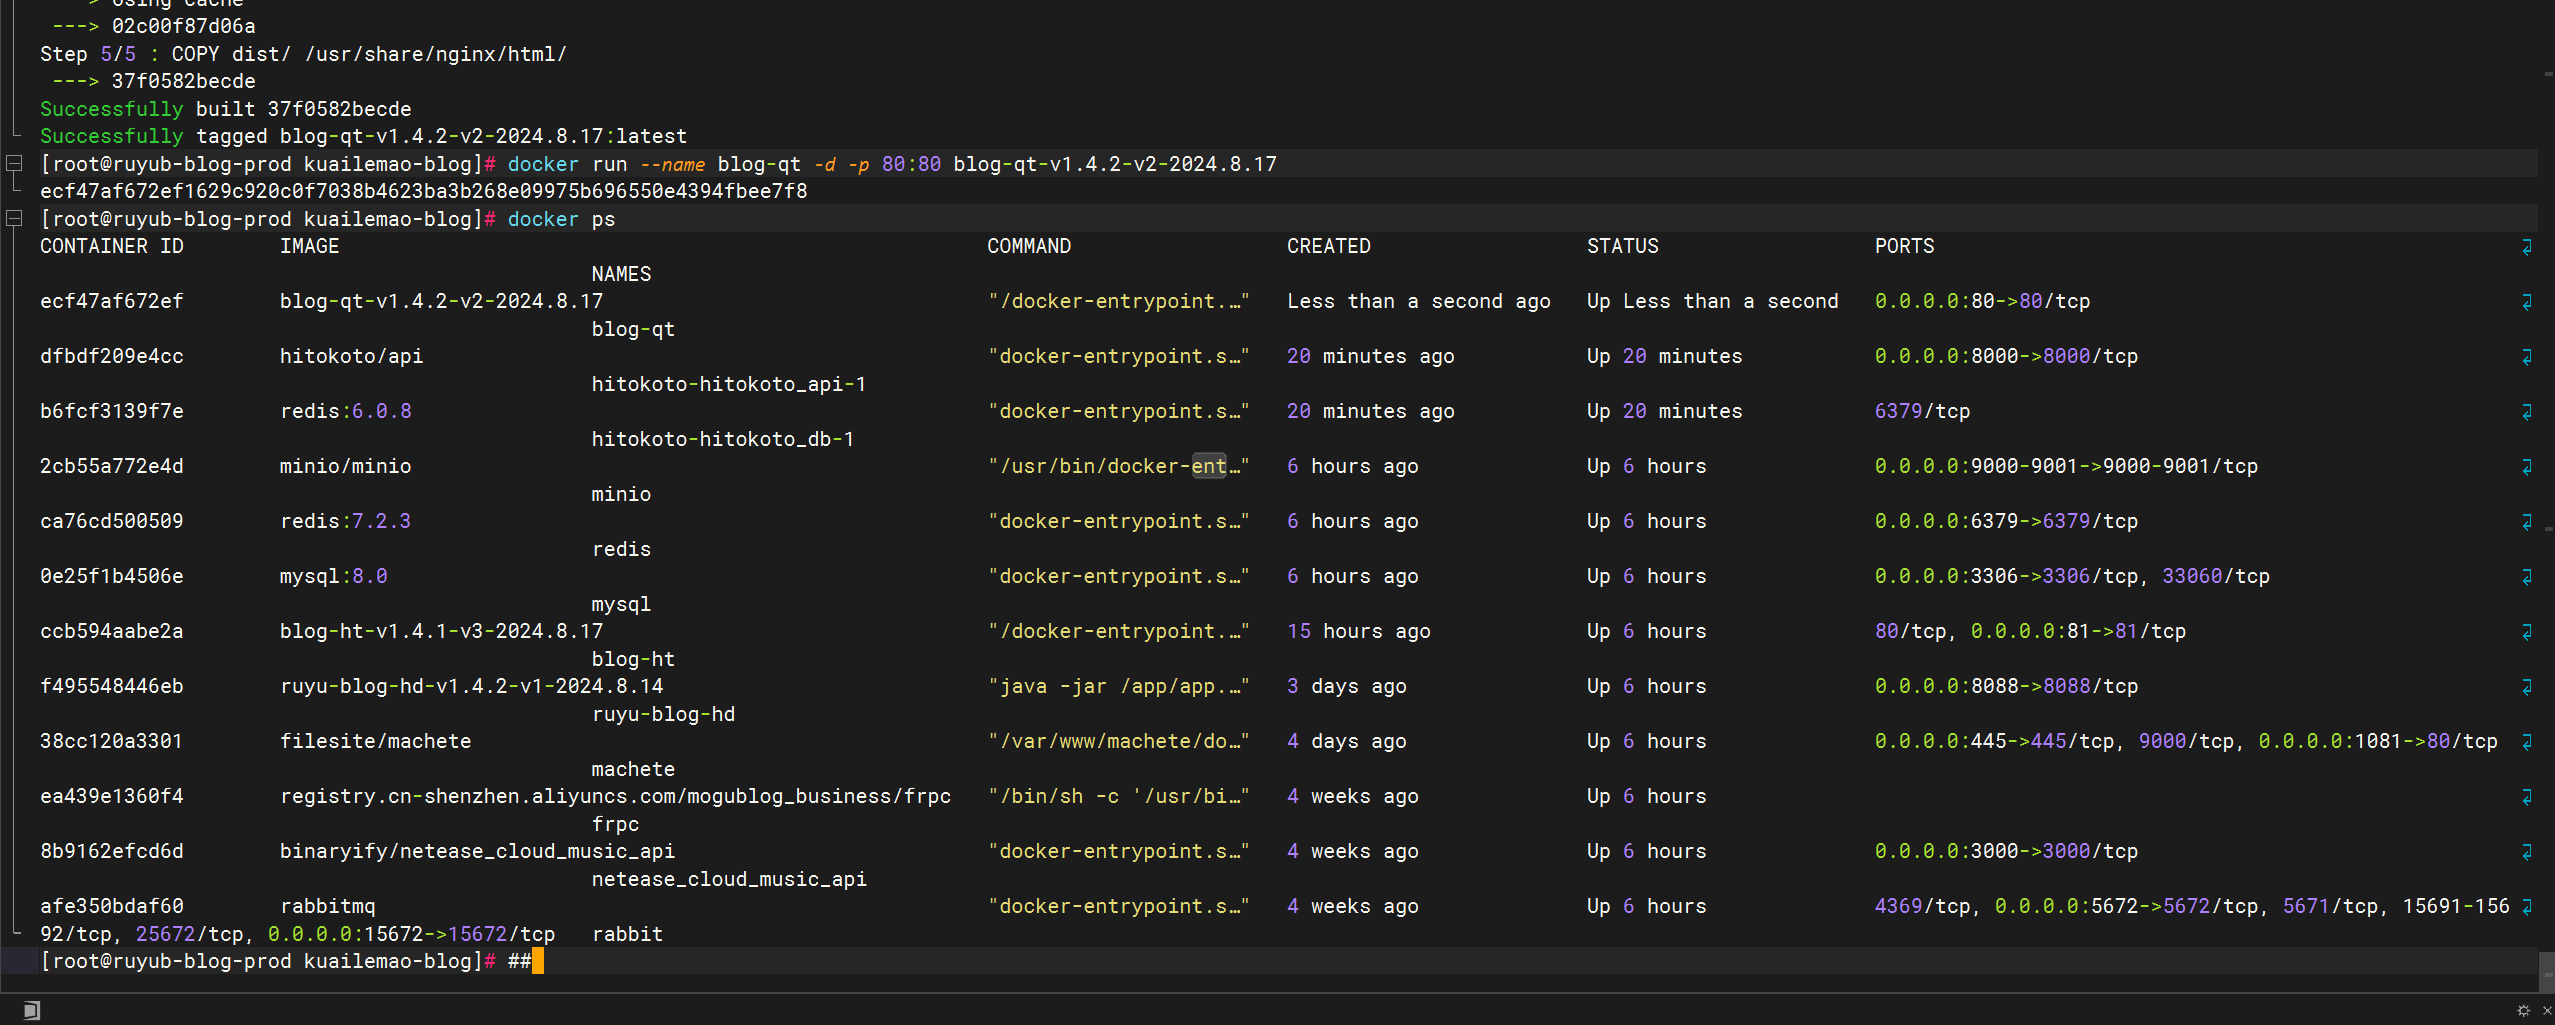
Task: Click the NAMES column header
Action: pyautogui.click(x=621, y=274)
